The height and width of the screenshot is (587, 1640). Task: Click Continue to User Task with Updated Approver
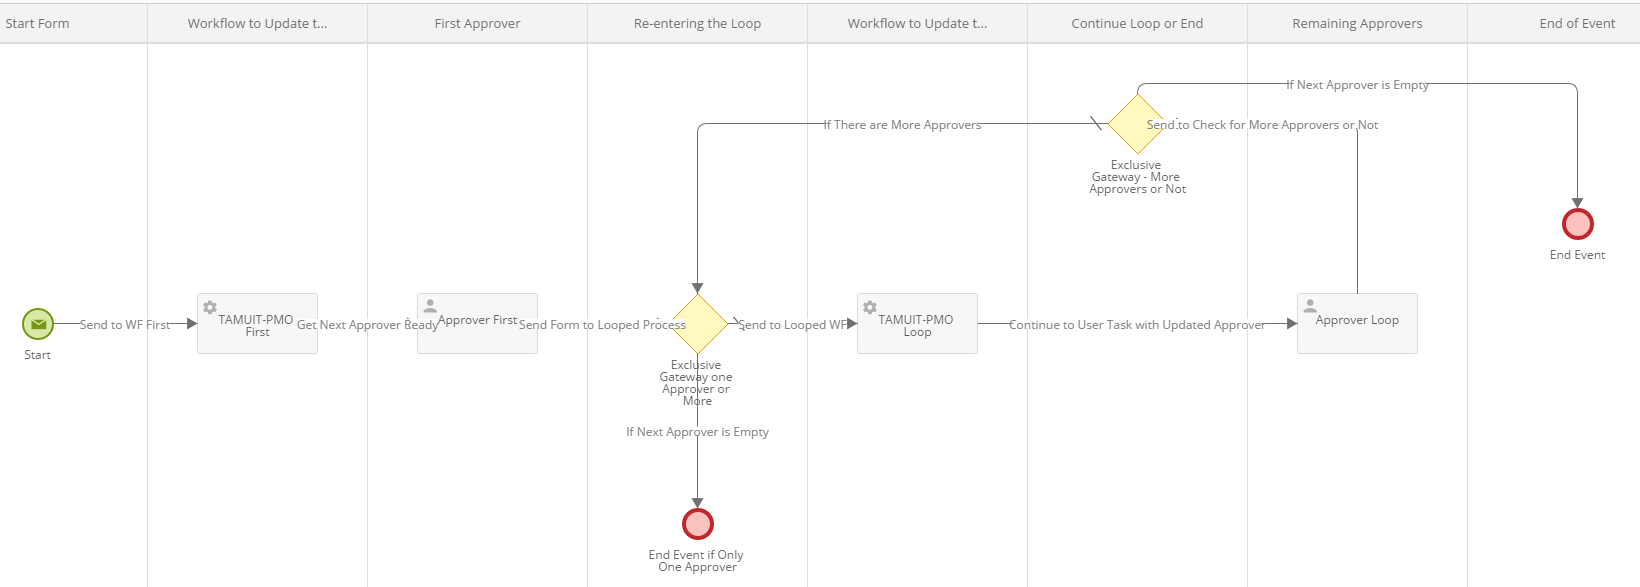point(1137,325)
